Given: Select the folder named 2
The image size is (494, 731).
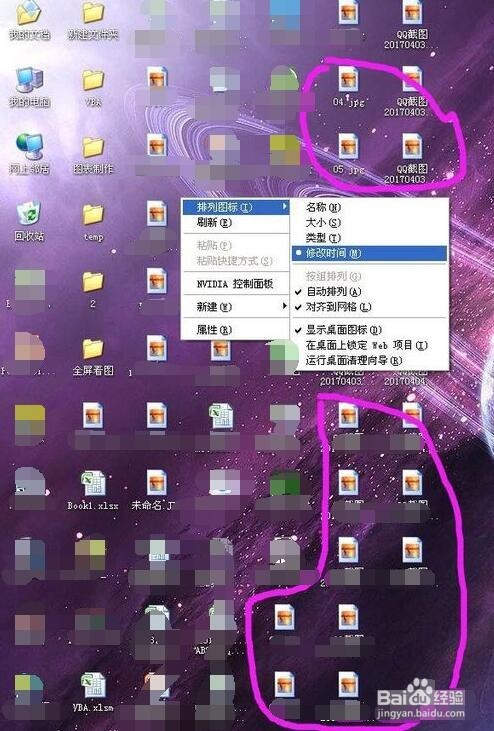Looking at the screenshot, I should tap(93, 289).
